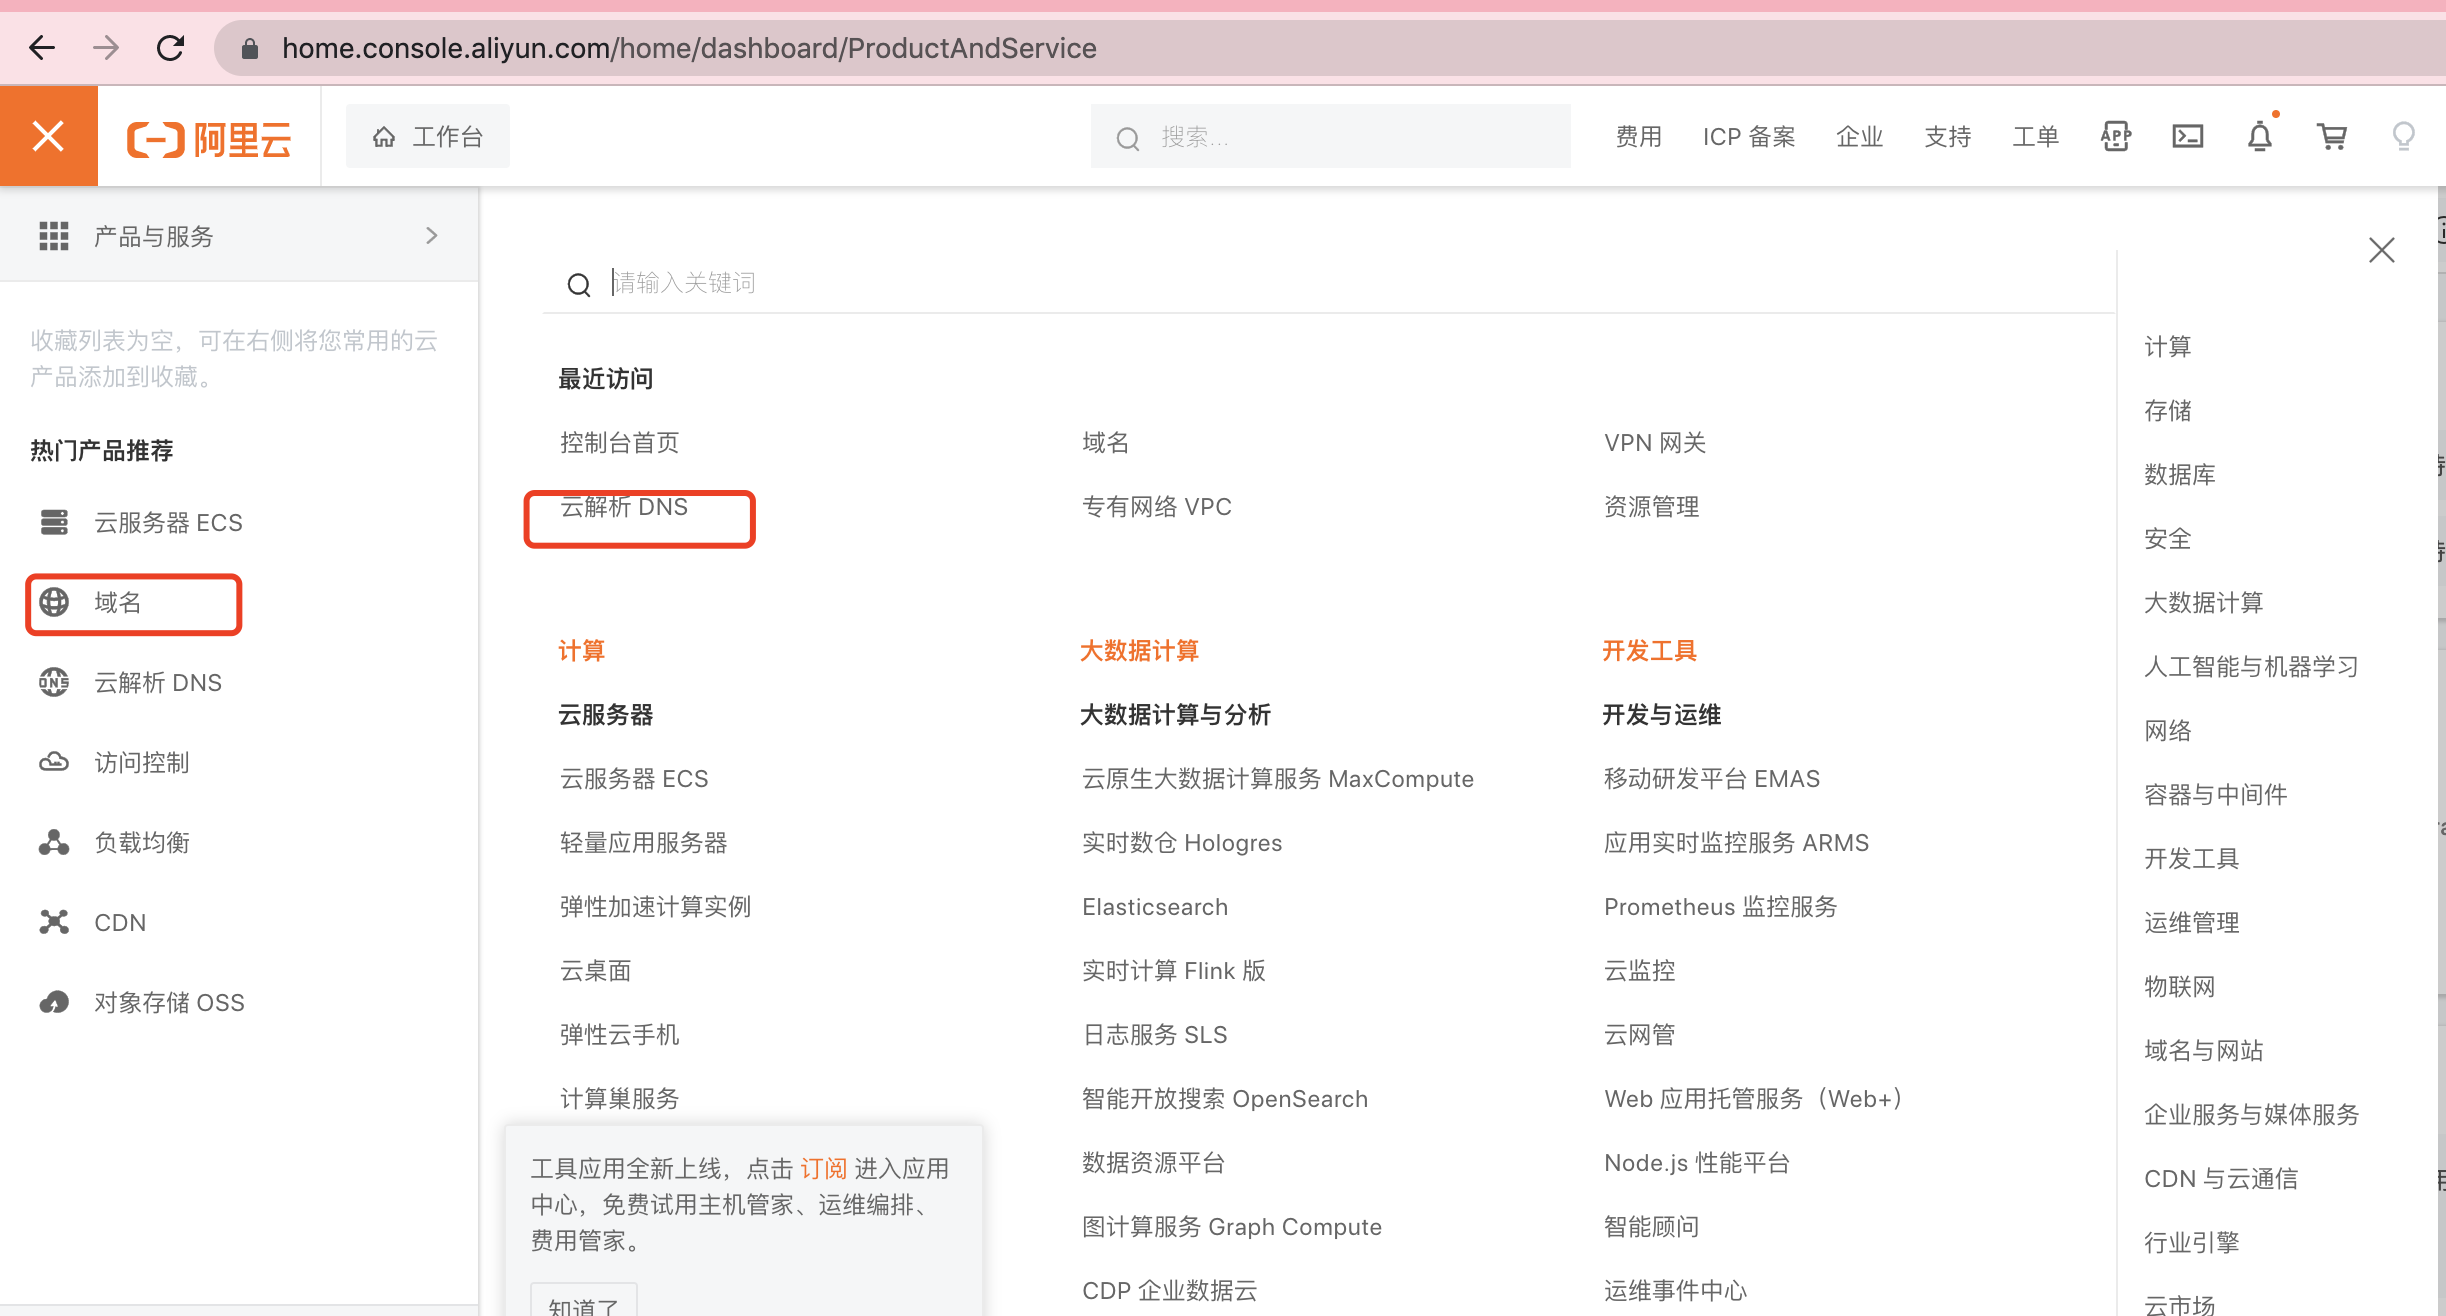Open Prometheus 监控服务
This screenshot has width=2446, height=1316.
pos(1720,907)
